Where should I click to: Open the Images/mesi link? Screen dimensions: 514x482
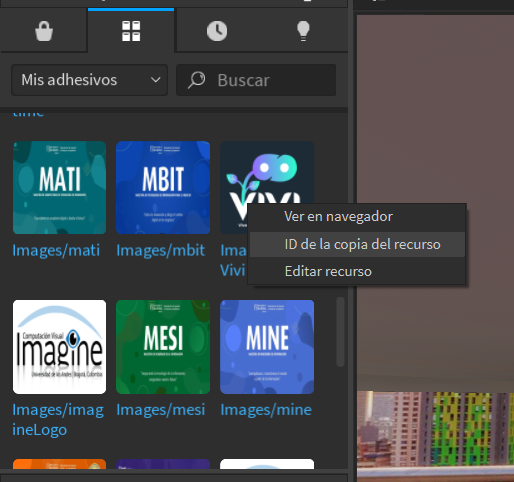(160, 410)
